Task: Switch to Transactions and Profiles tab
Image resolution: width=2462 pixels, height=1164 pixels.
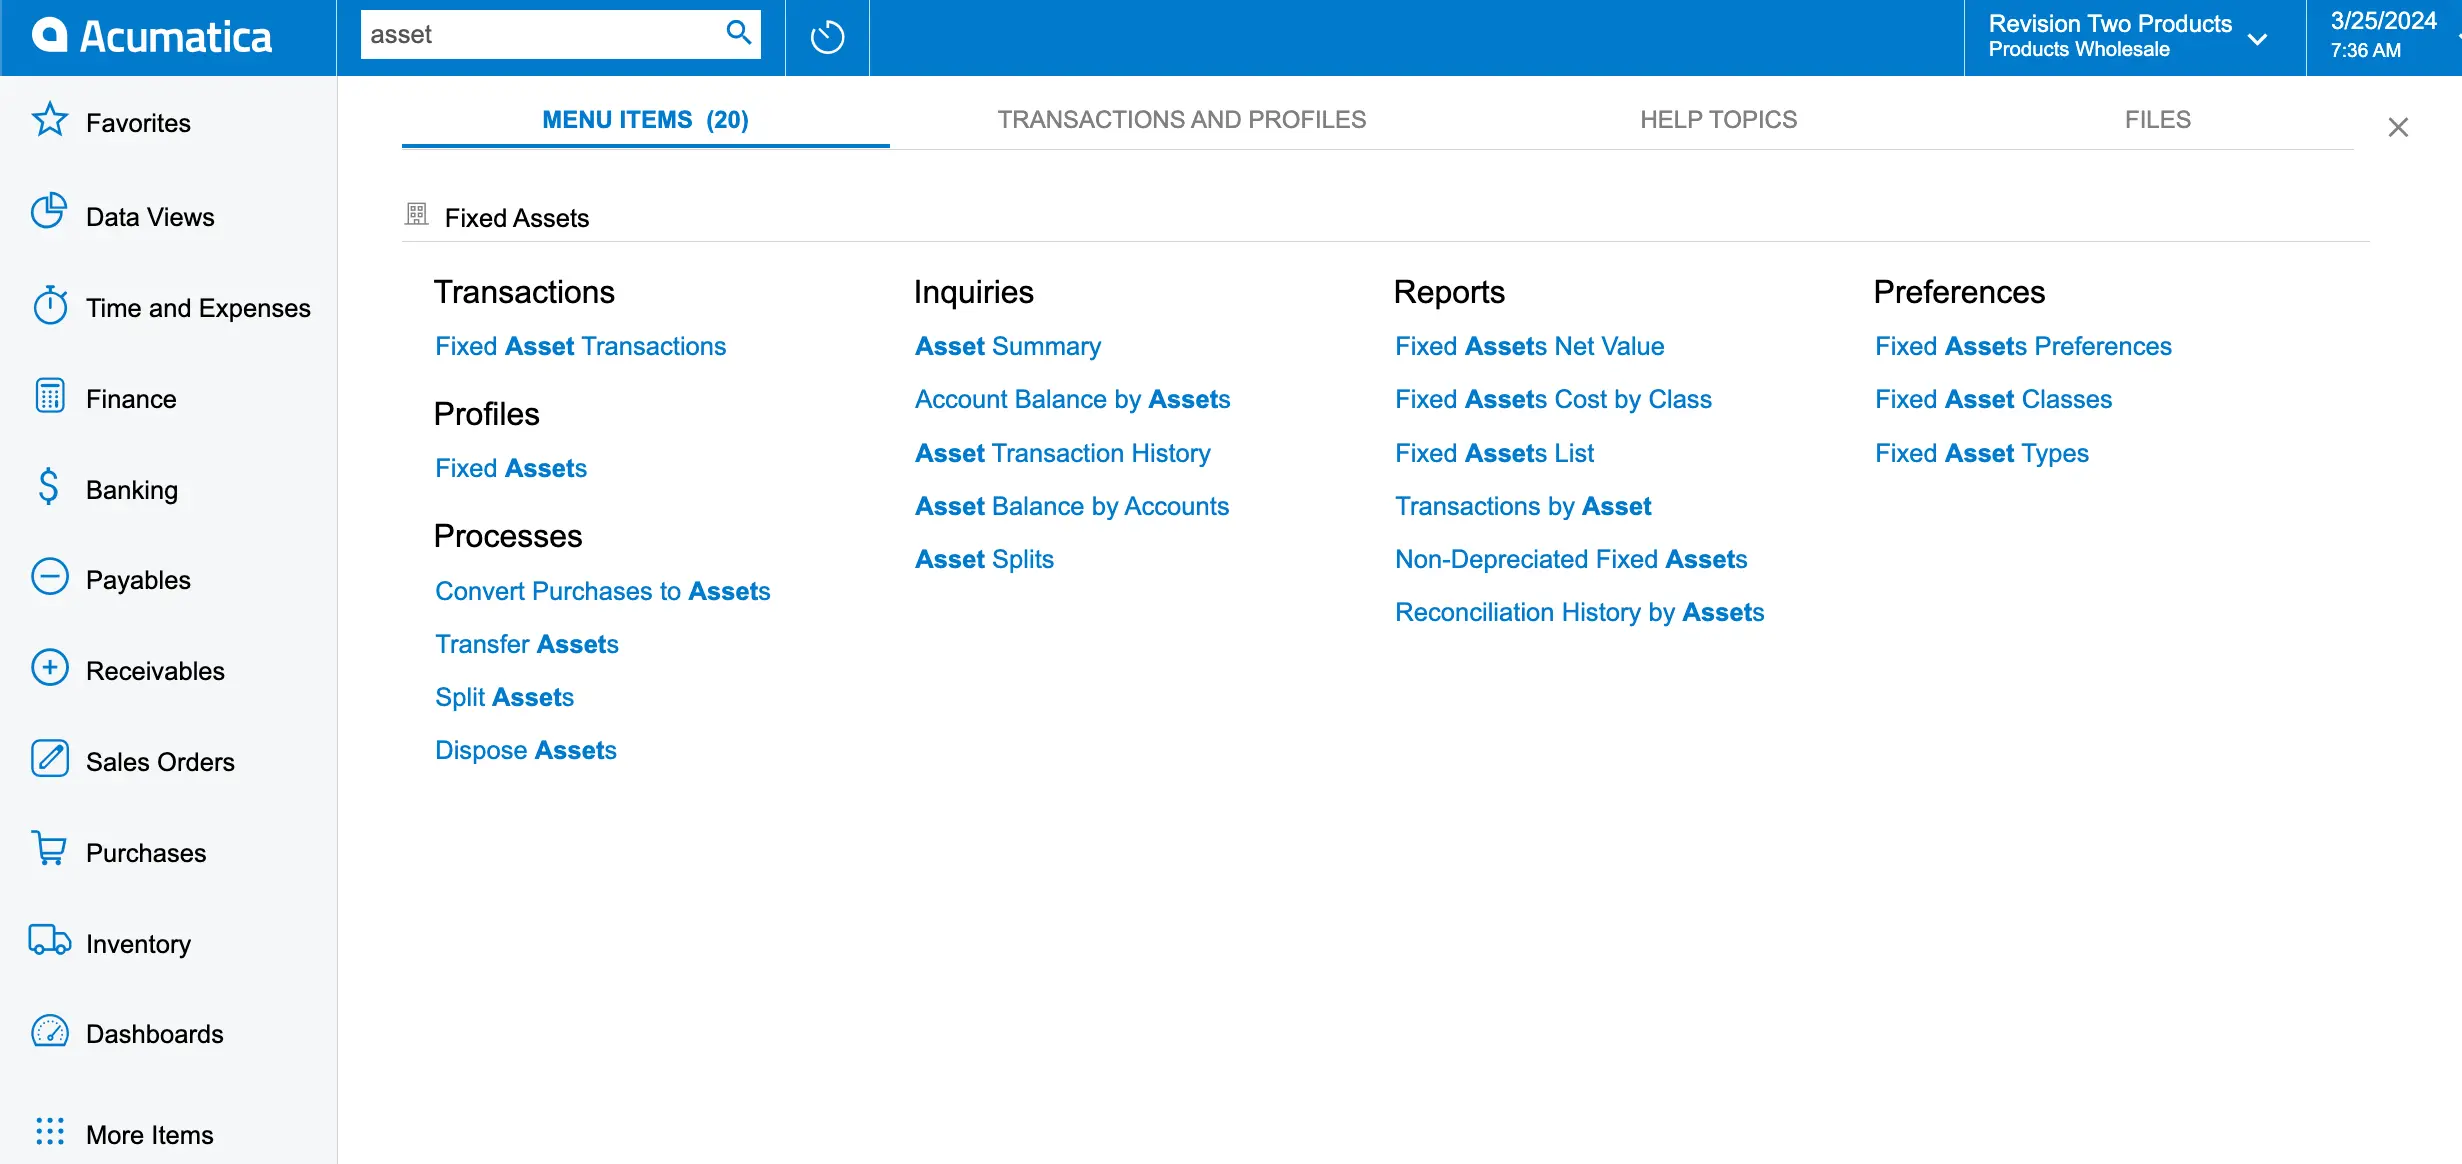Action: 1181,120
